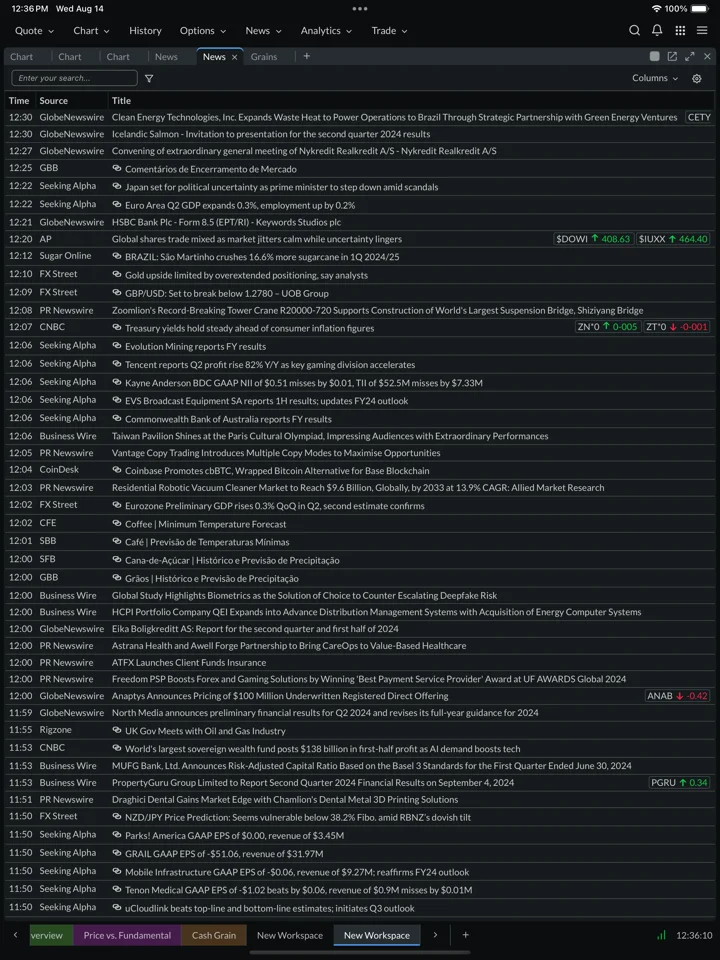This screenshot has width=720, height=960.
Task: Click the news search input field
Action: pos(74,78)
